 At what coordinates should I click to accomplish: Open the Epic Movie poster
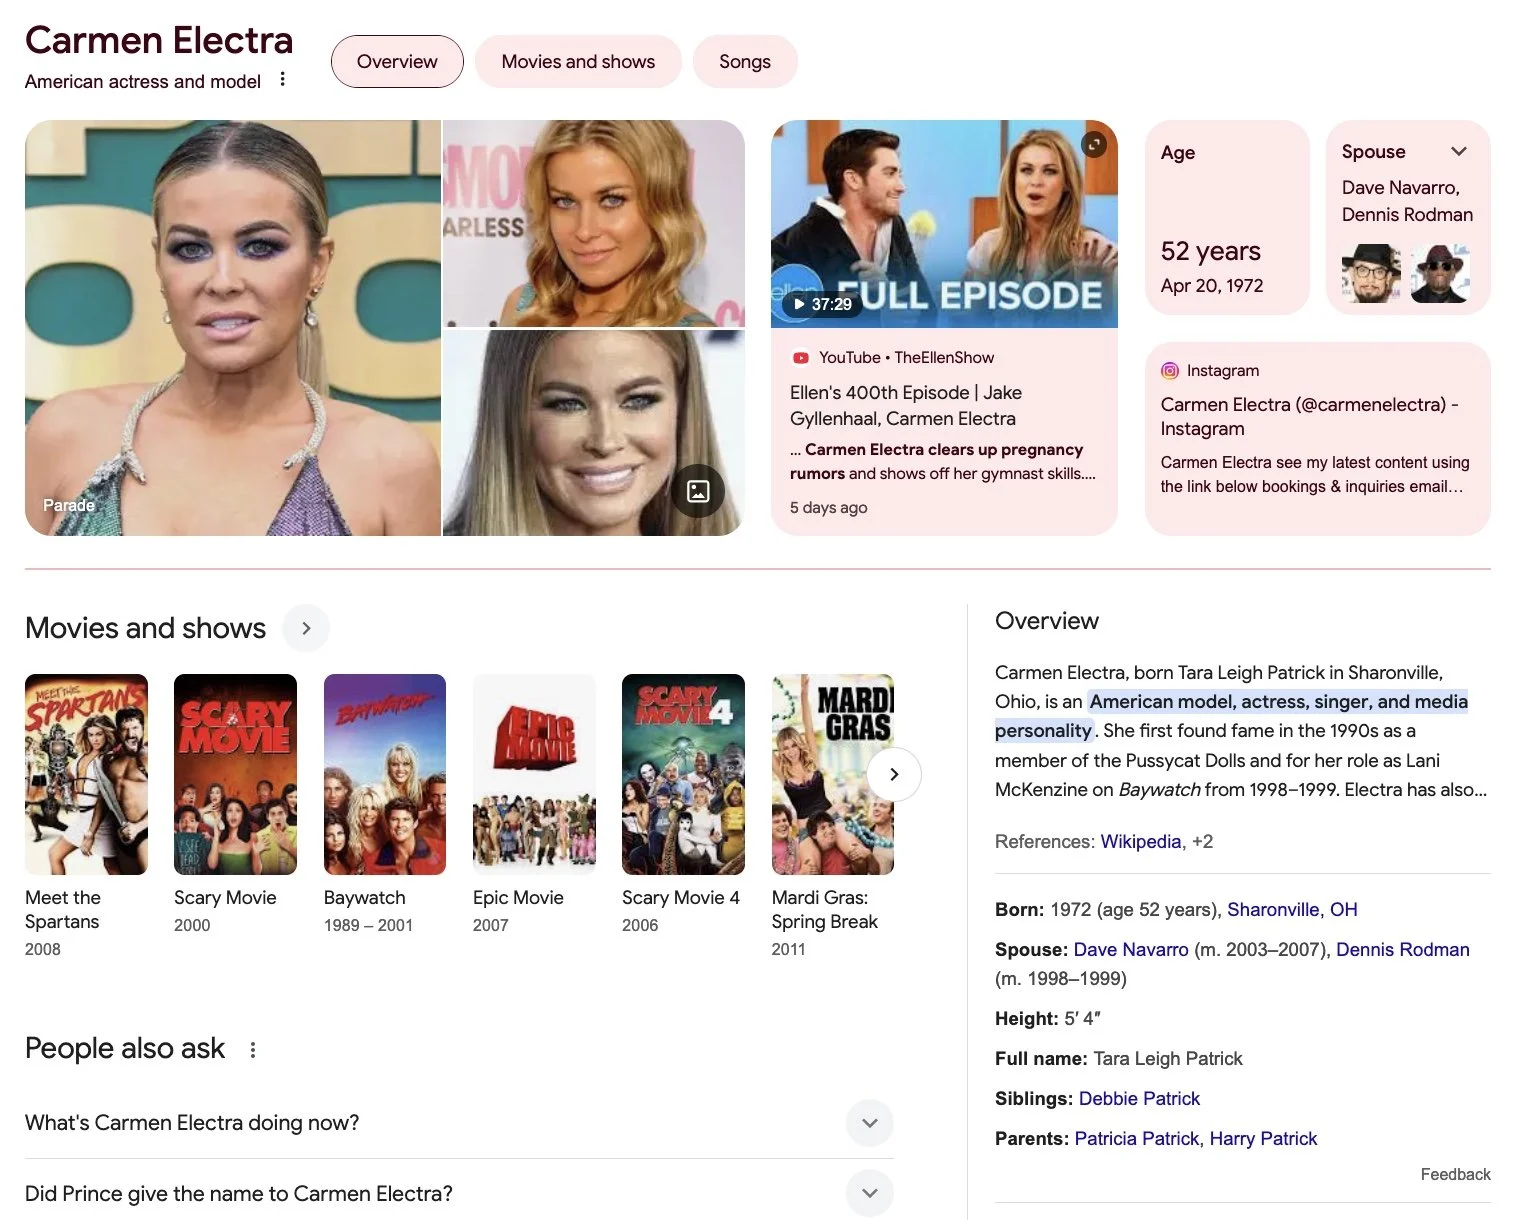[534, 774]
